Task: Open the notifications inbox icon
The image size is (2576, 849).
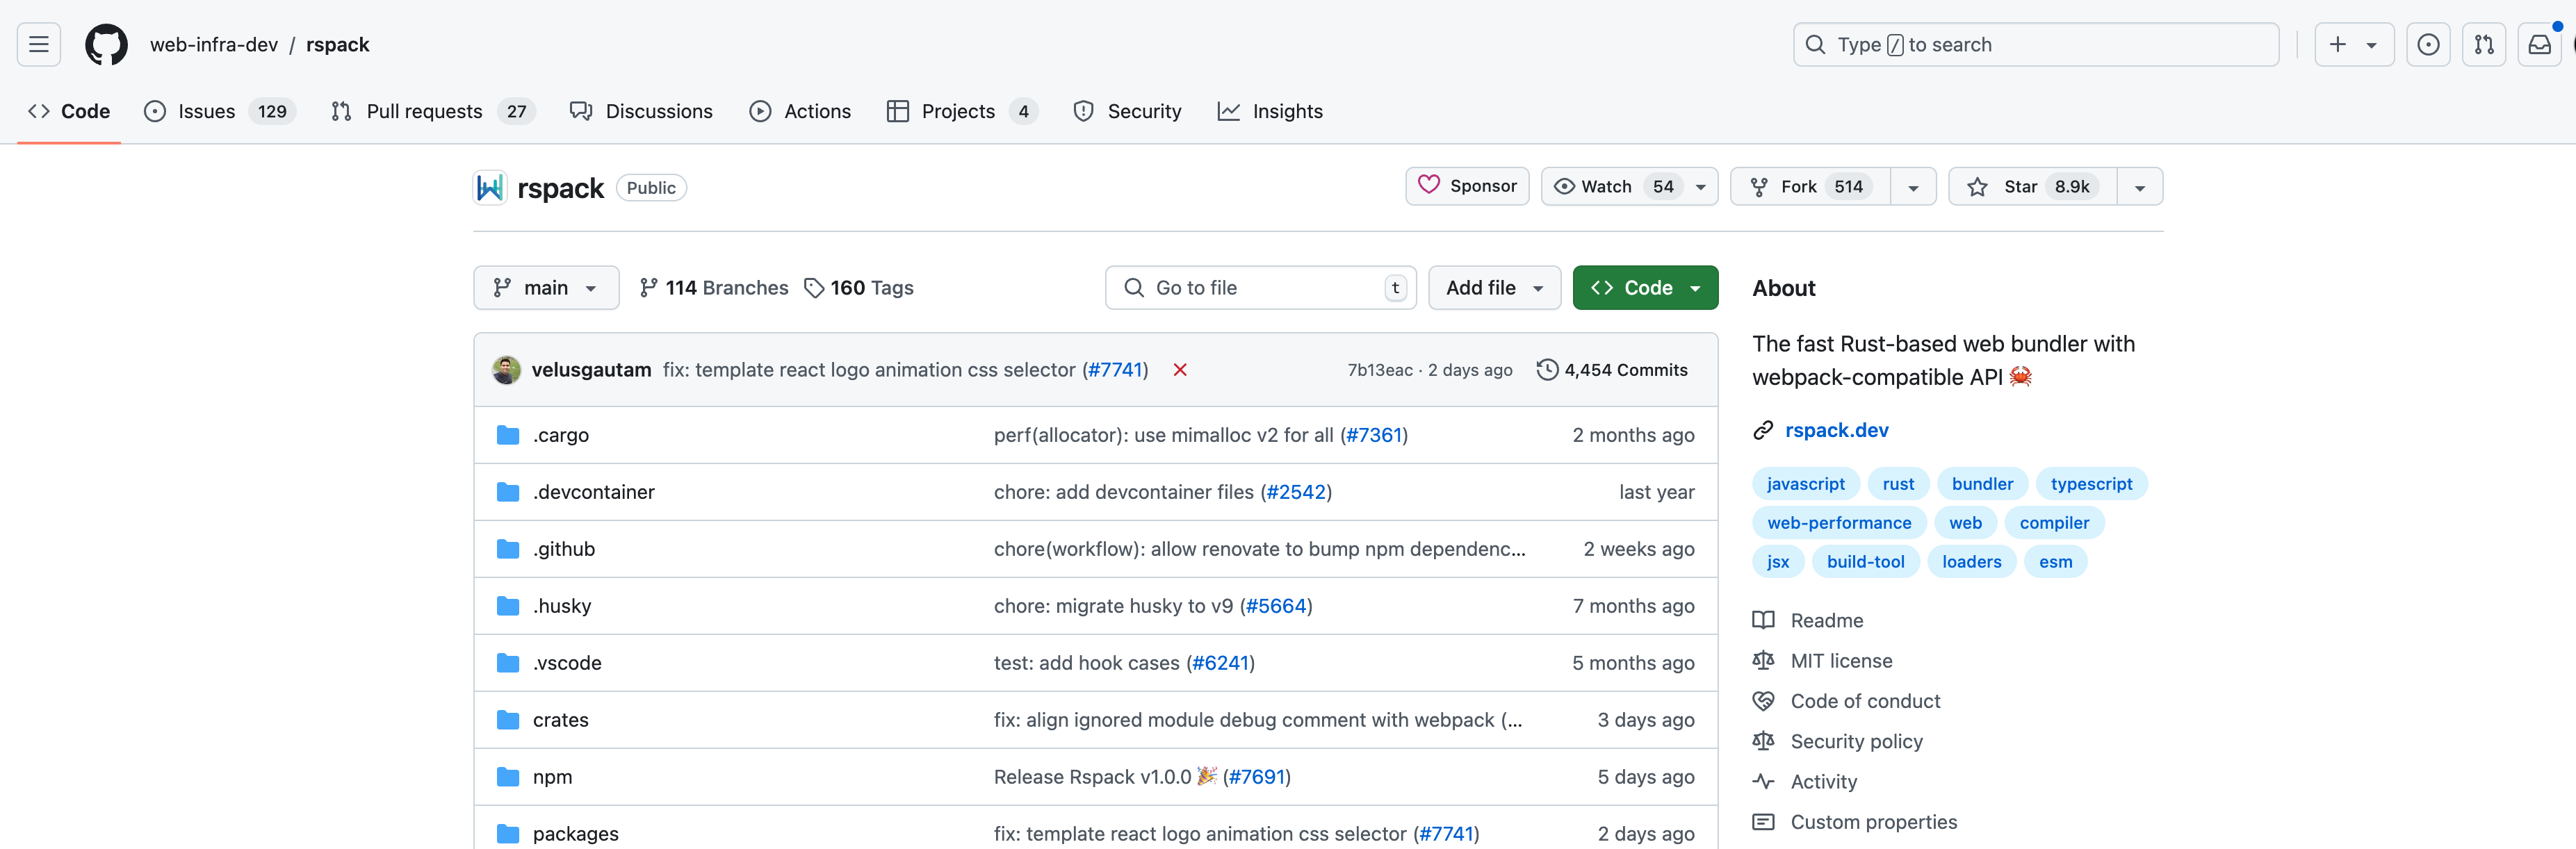Action: (x=2539, y=44)
